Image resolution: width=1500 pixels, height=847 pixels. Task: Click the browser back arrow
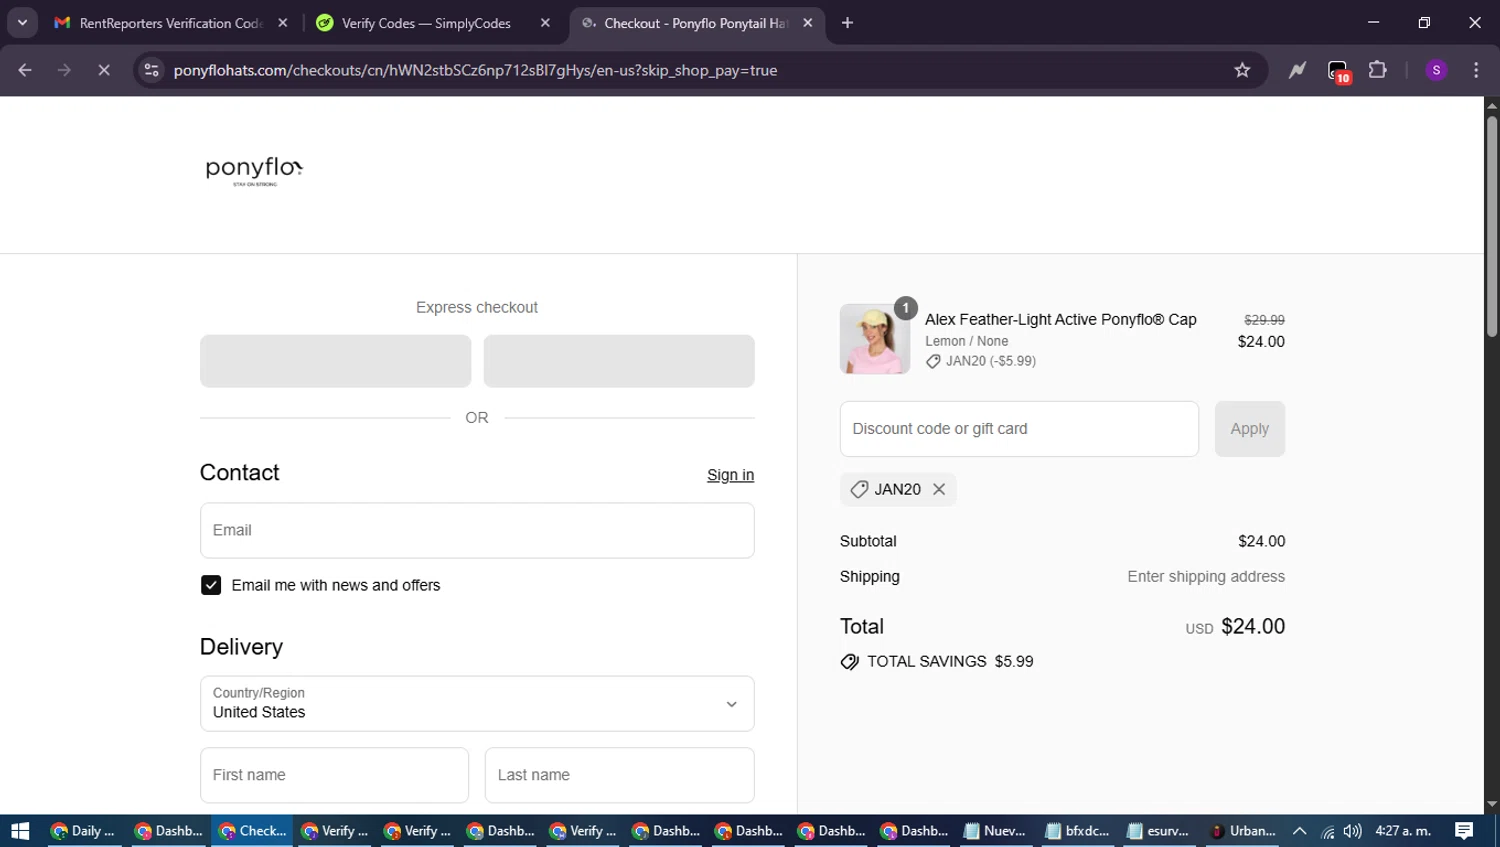pyautogui.click(x=25, y=70)
